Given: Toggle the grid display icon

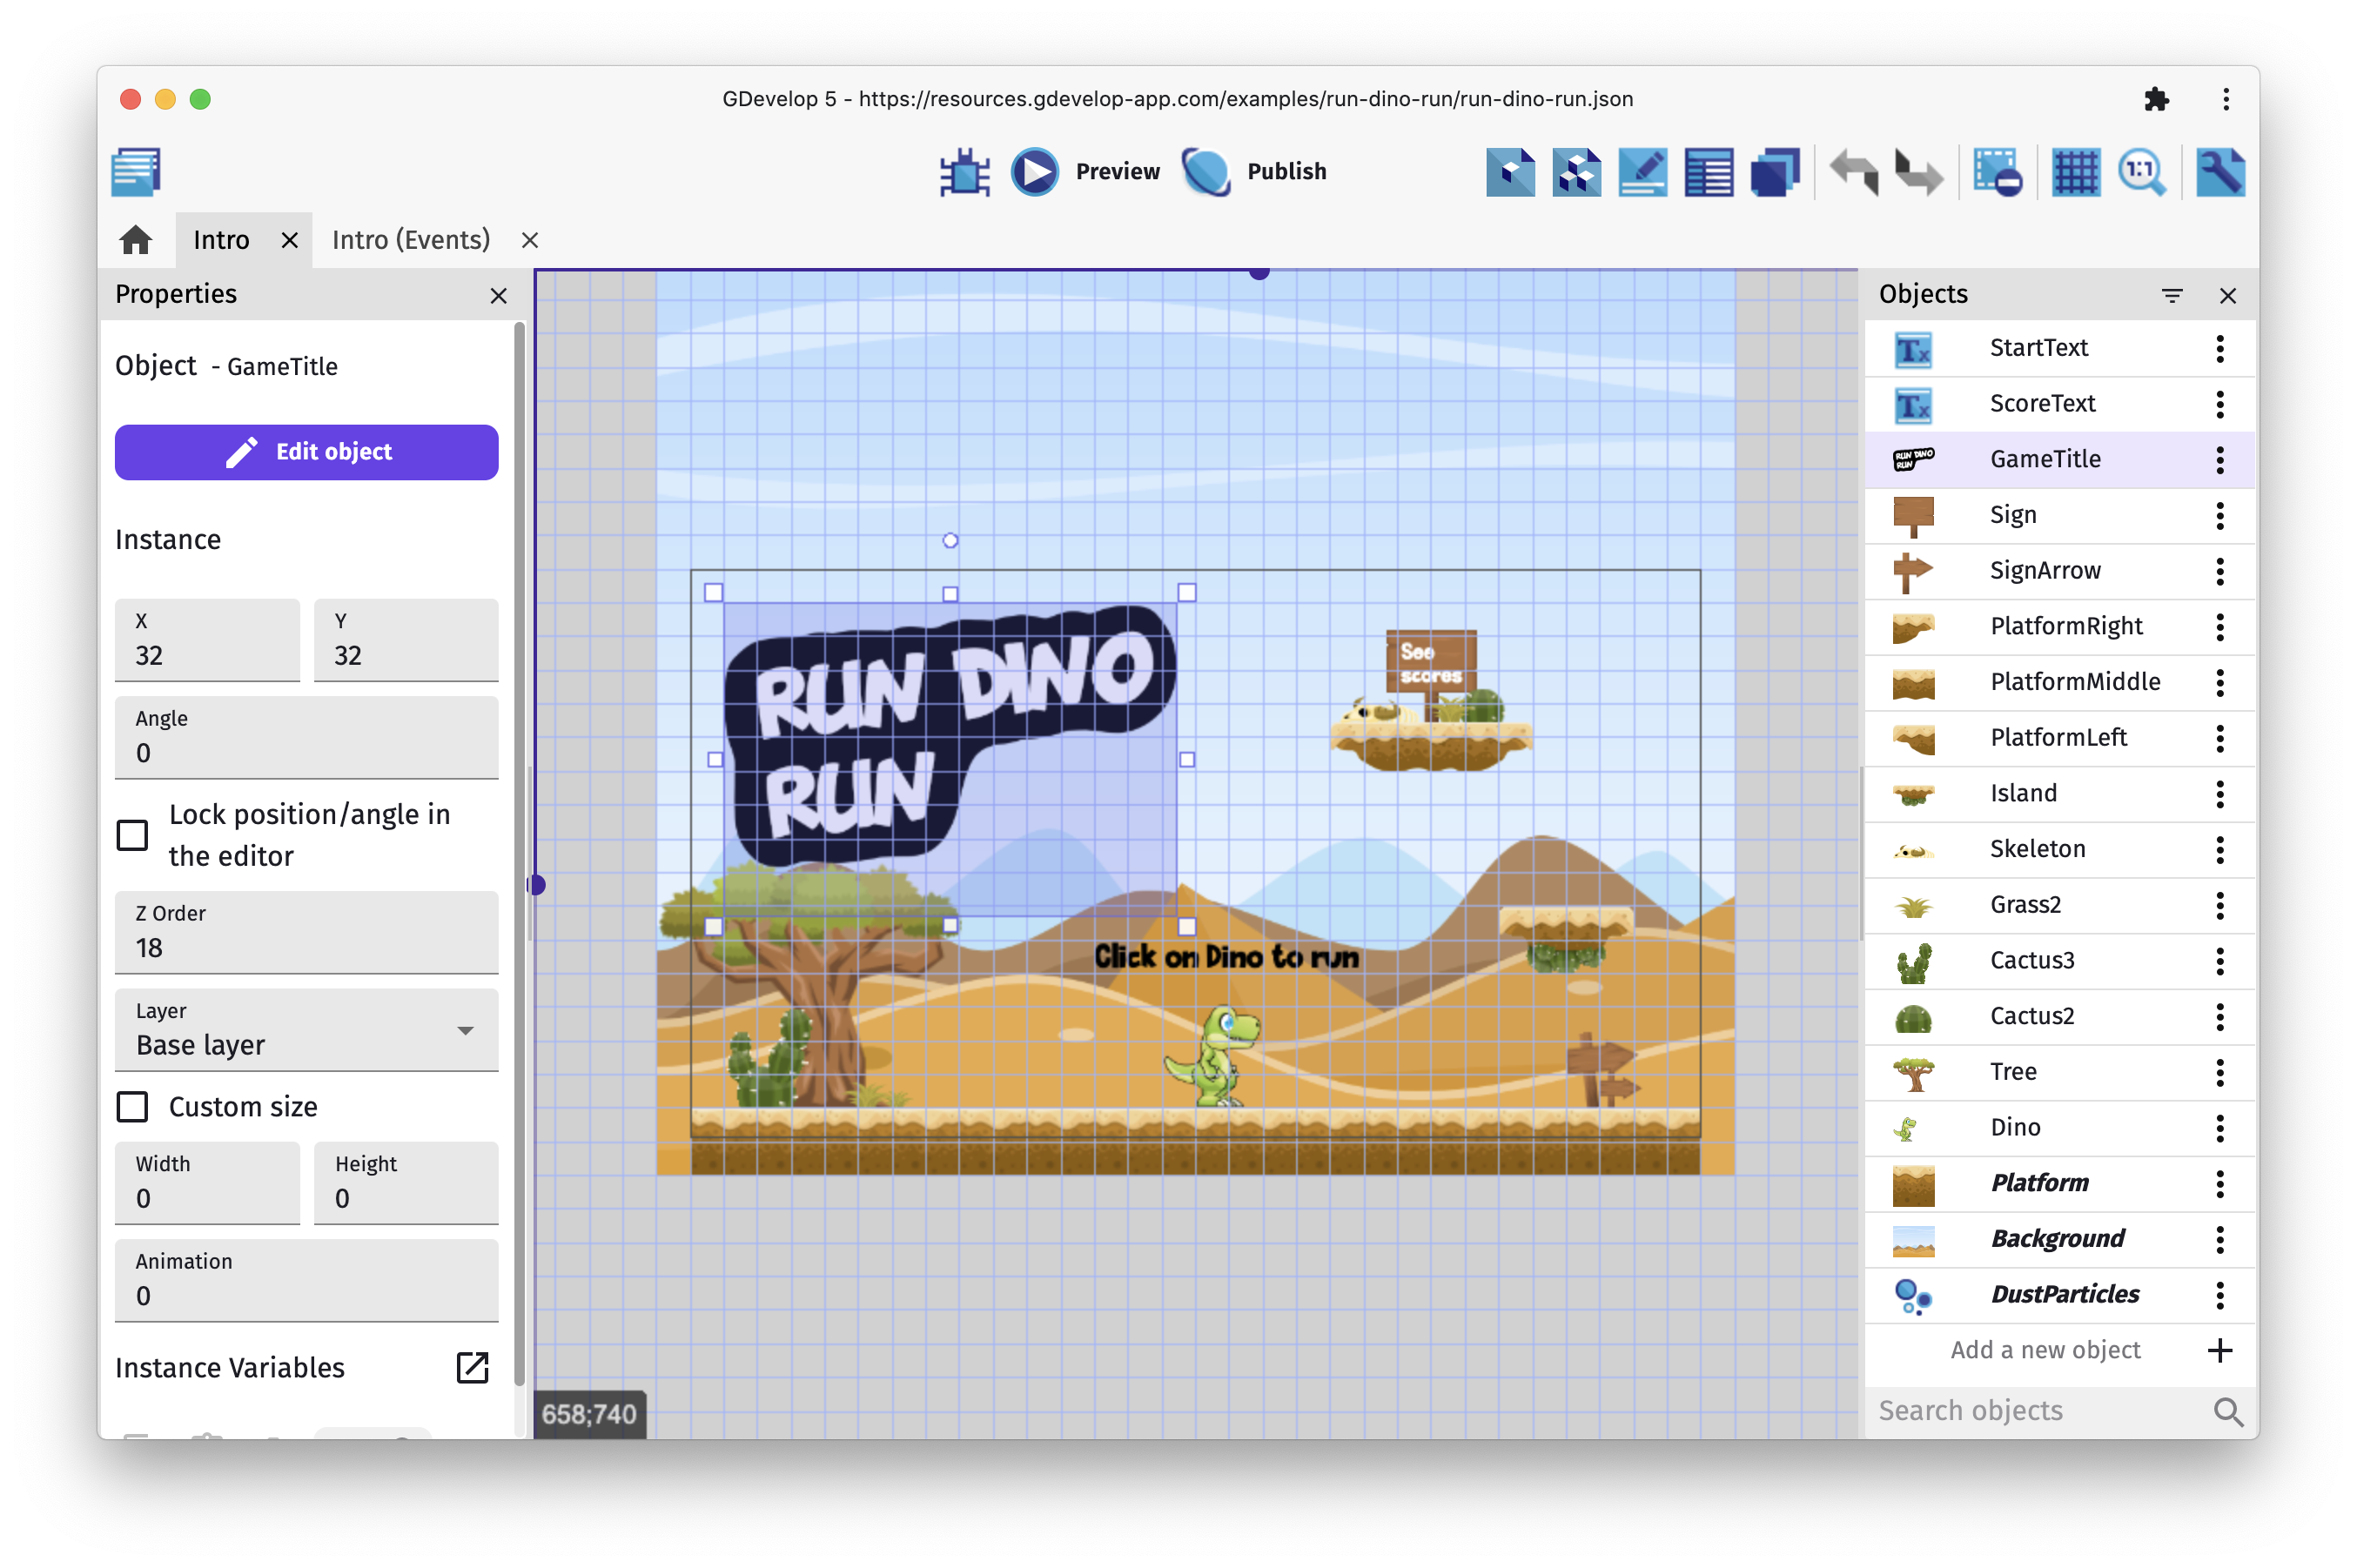Looking at the screenshot, I should click(2075, 171).
